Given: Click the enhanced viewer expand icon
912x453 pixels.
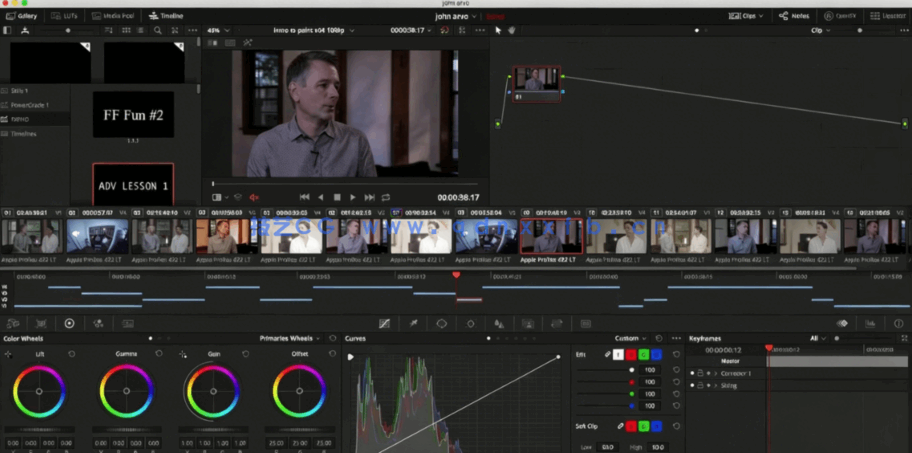Looking at the screenshot, I should coord(462,30).
